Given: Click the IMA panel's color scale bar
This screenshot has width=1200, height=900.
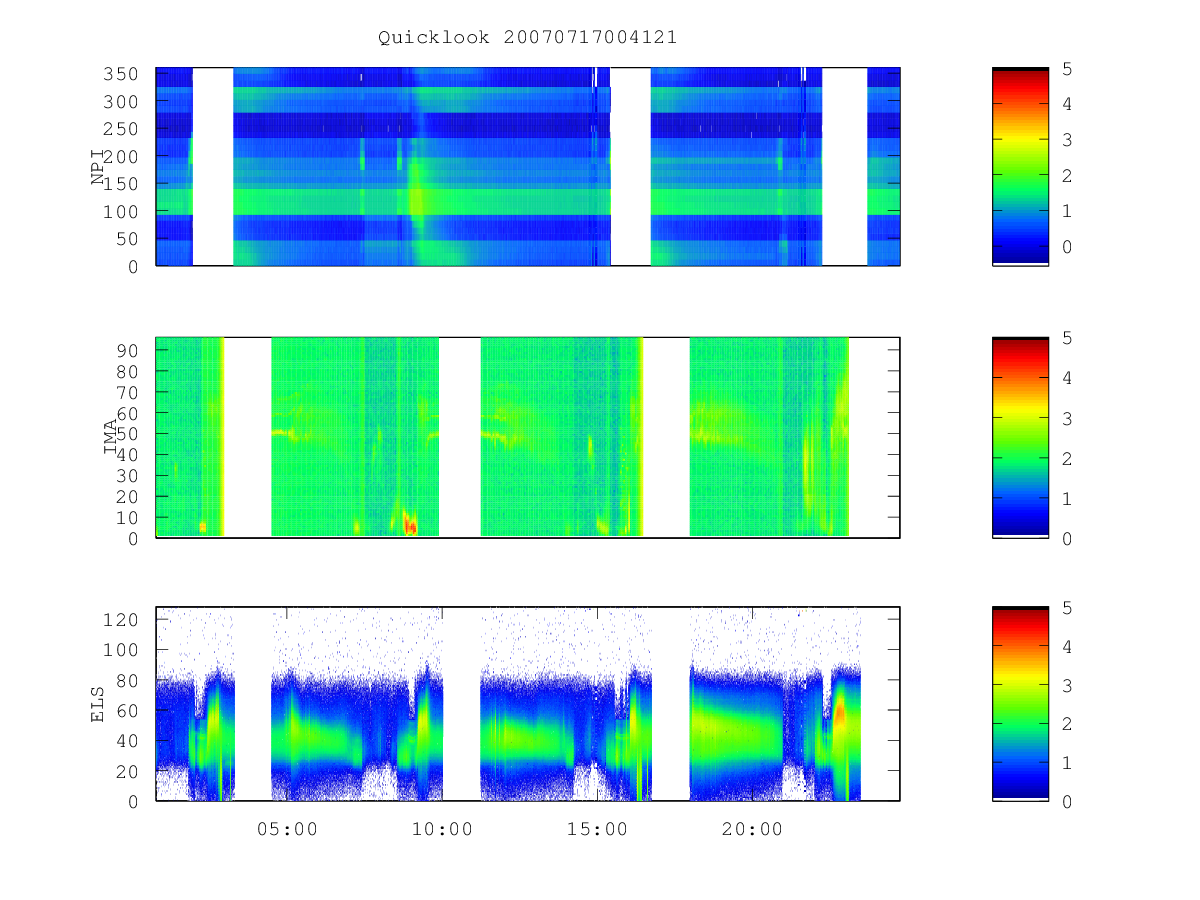Looking at the screenshot, I should click(x=1020, y=437).
